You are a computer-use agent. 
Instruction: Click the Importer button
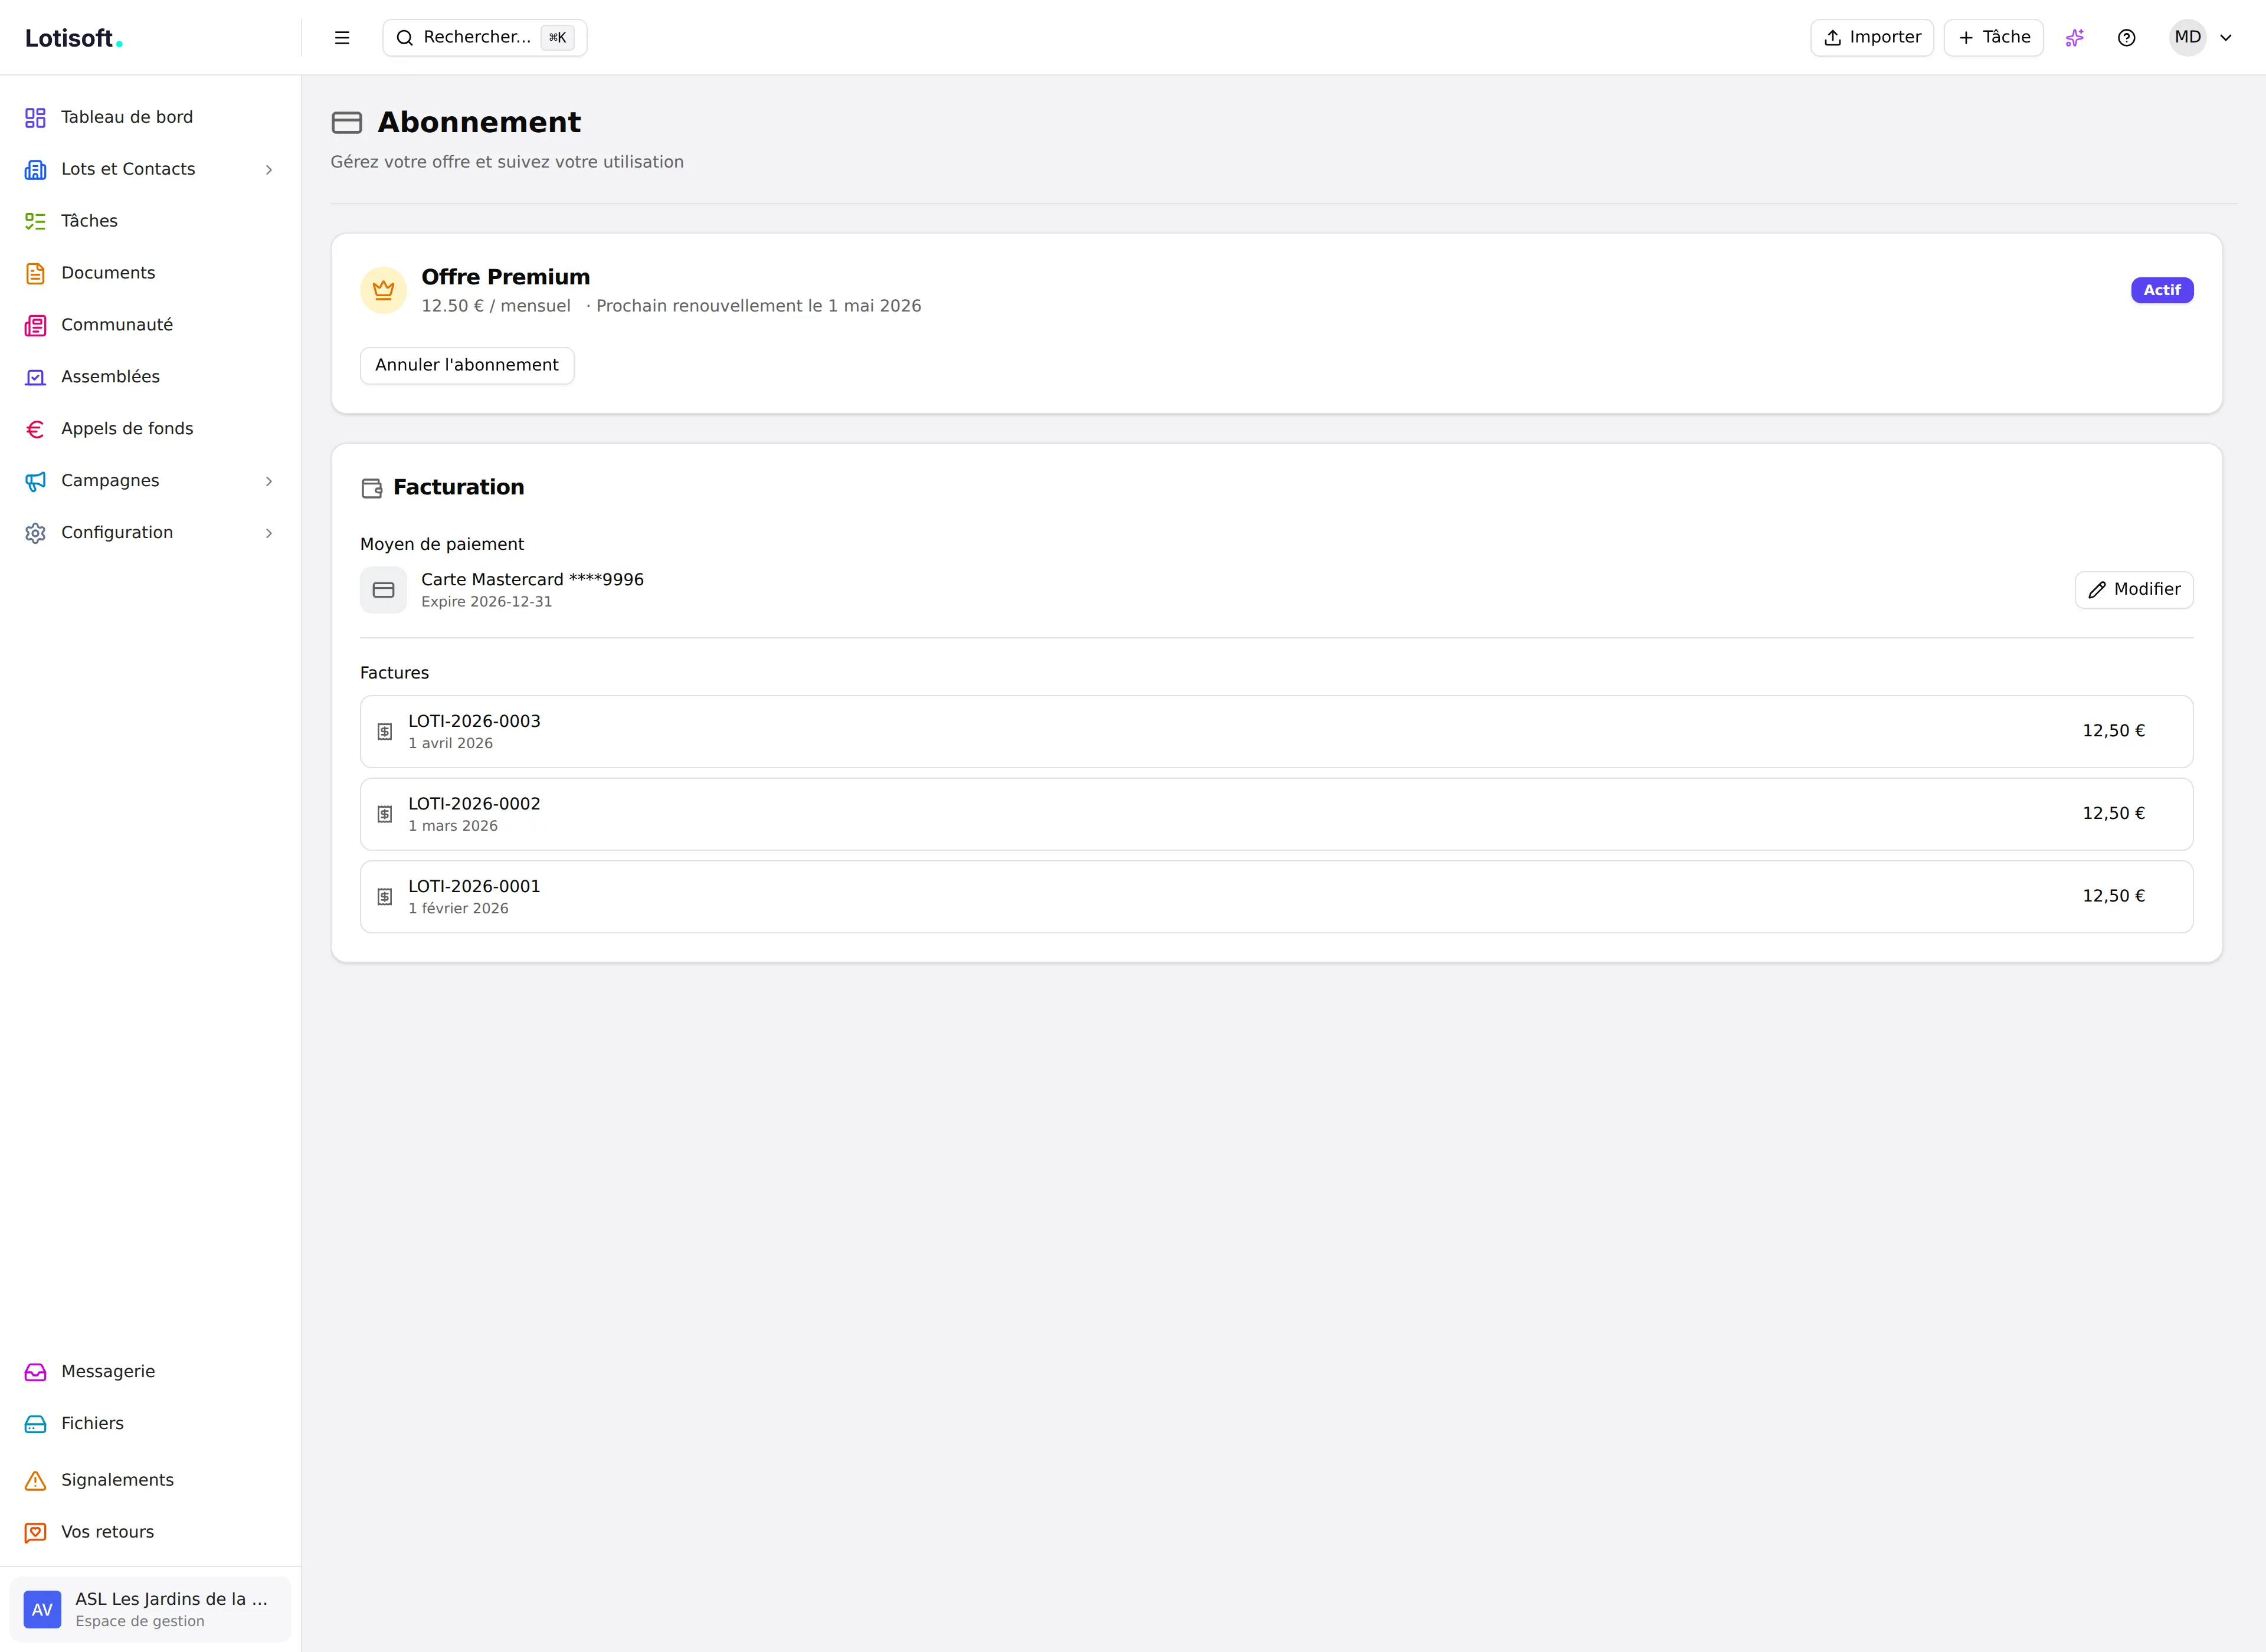coord(1872,38)
